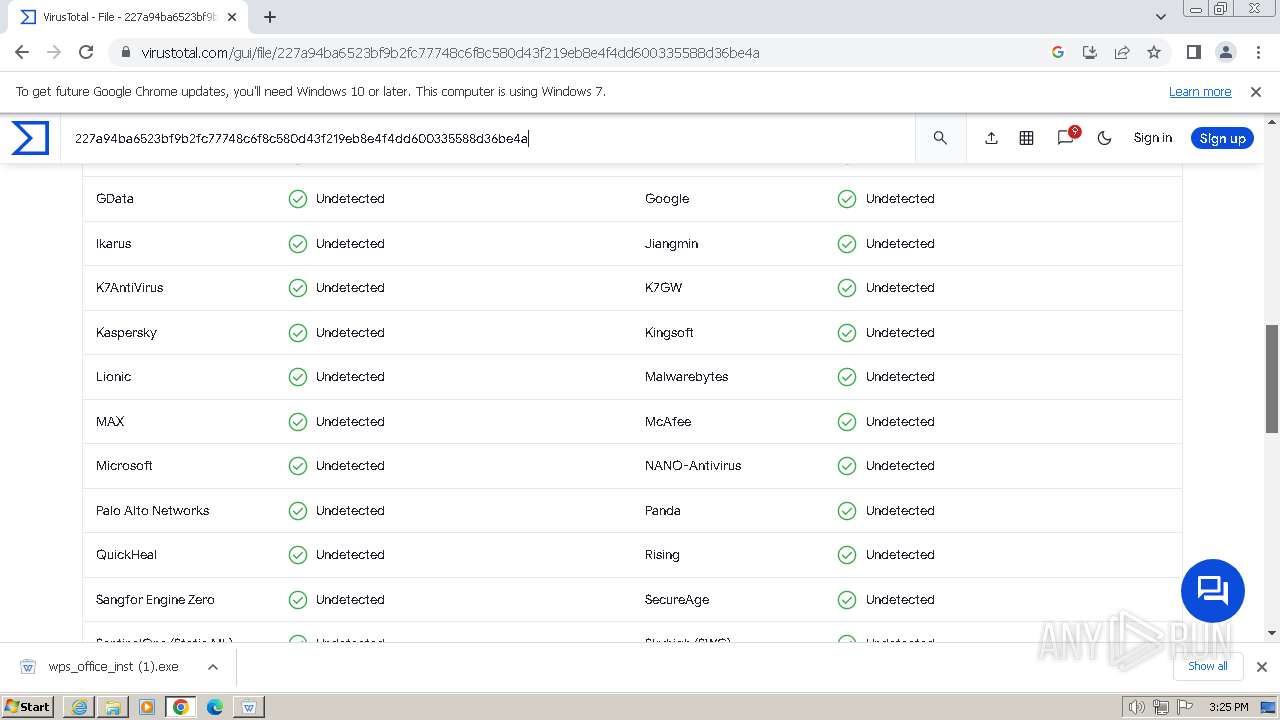Click the volume speaker tray icon

[x=1138, y=707]
